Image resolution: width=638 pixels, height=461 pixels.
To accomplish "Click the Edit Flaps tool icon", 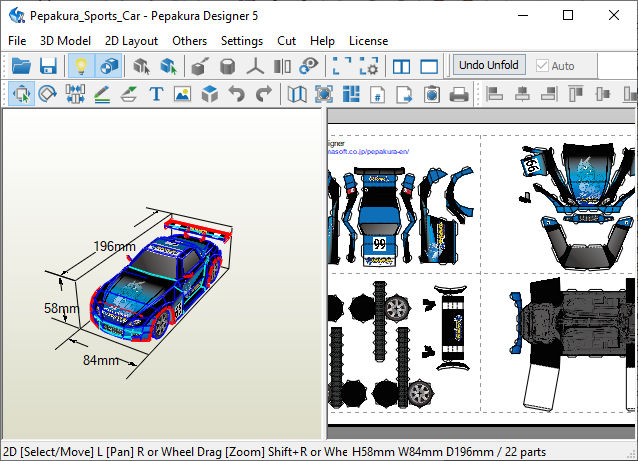I will click(x=129, y=95).
